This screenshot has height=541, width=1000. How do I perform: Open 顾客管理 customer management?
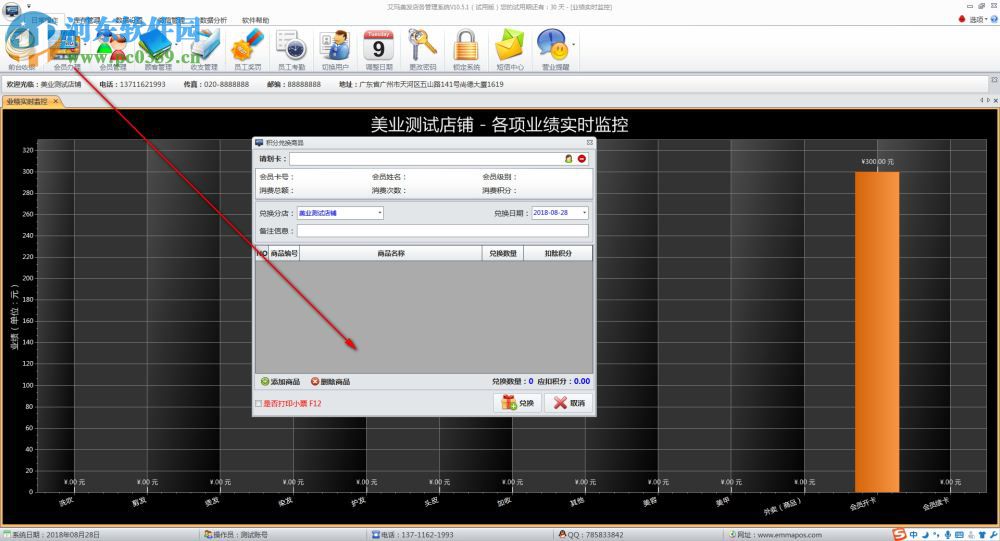pyautogui.click(x=158, y=50)
